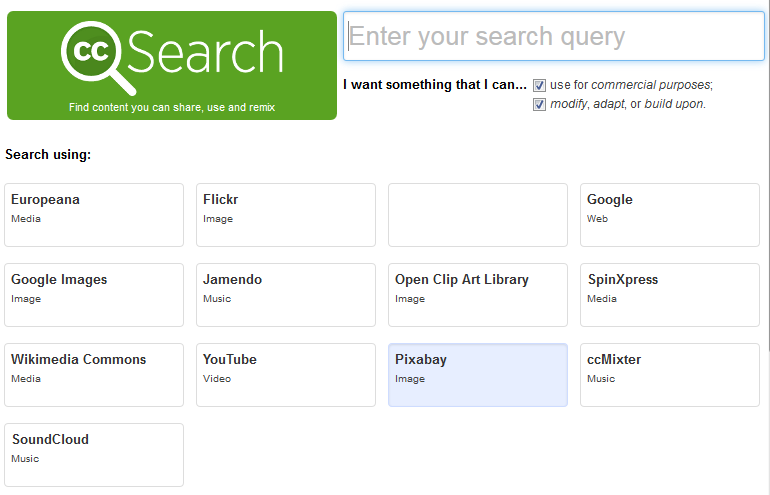The height and width of the screenshot is (495, 770).
Task: Focus the search query input field
Action: point(553,36)
